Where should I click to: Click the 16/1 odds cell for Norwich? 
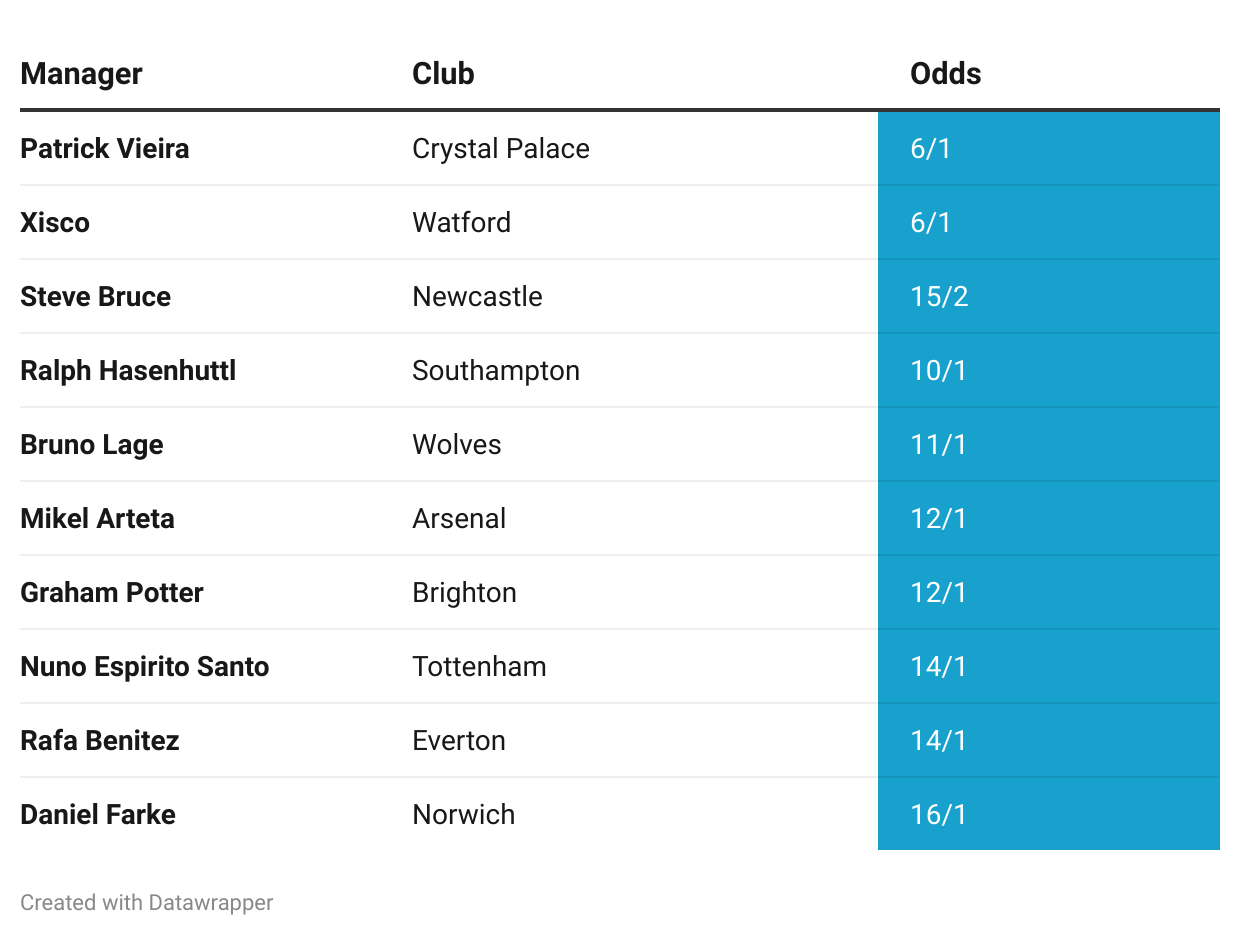[x=939, y=815]
